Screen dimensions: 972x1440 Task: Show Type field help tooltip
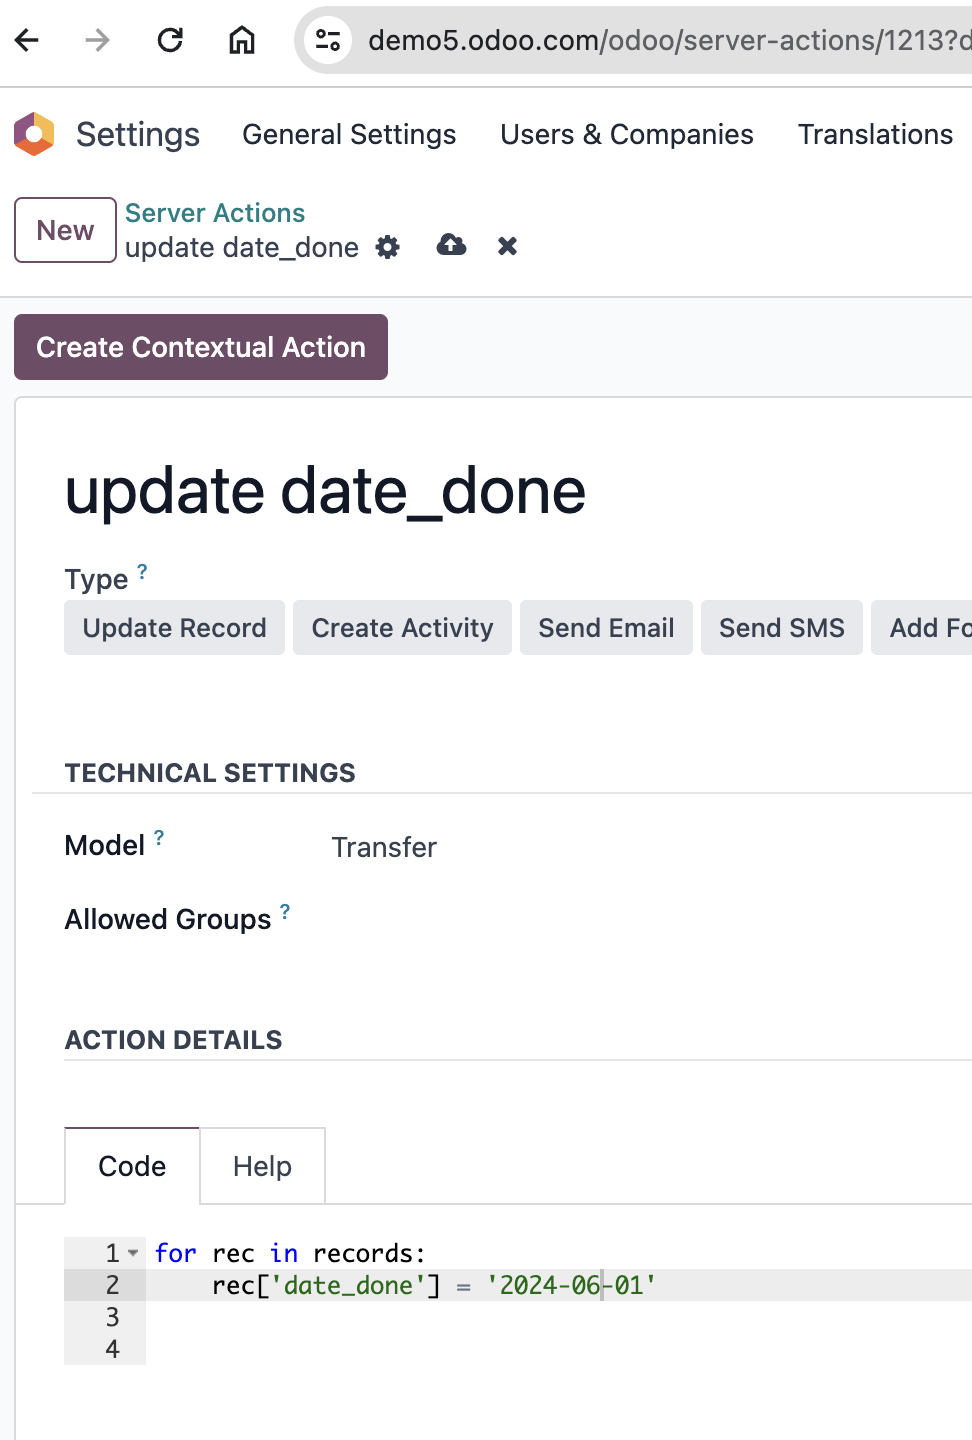142,572
